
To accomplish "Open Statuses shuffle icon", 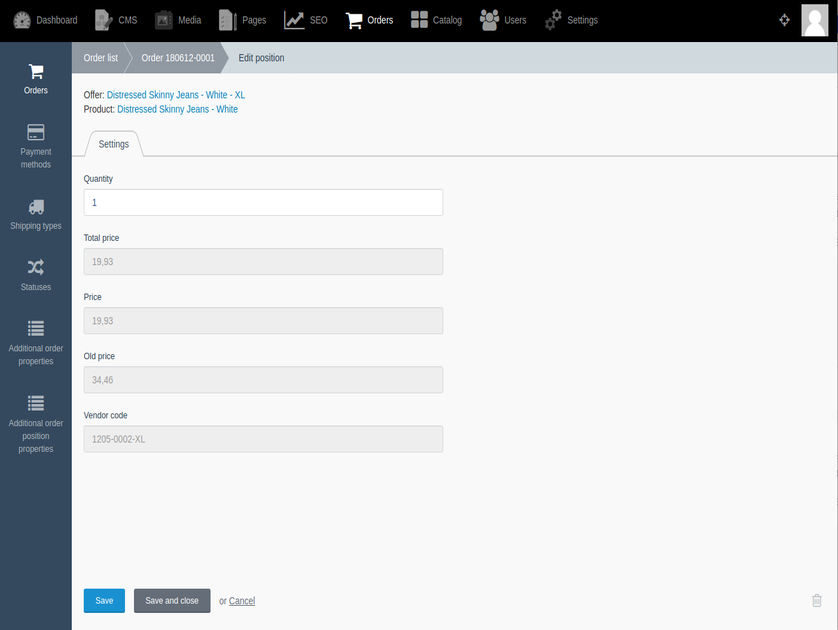I will 36,267.
